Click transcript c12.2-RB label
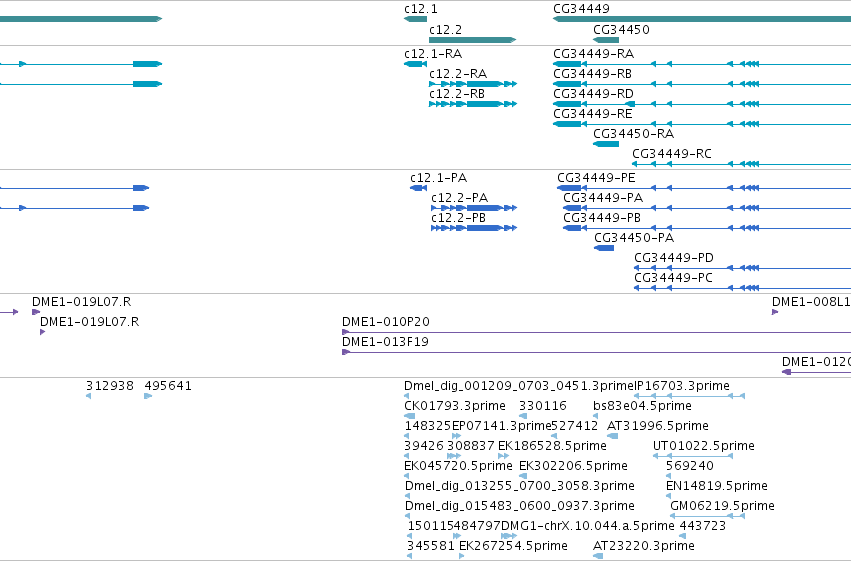The height and width of the screenshot is (561, 851). (456, 94)
